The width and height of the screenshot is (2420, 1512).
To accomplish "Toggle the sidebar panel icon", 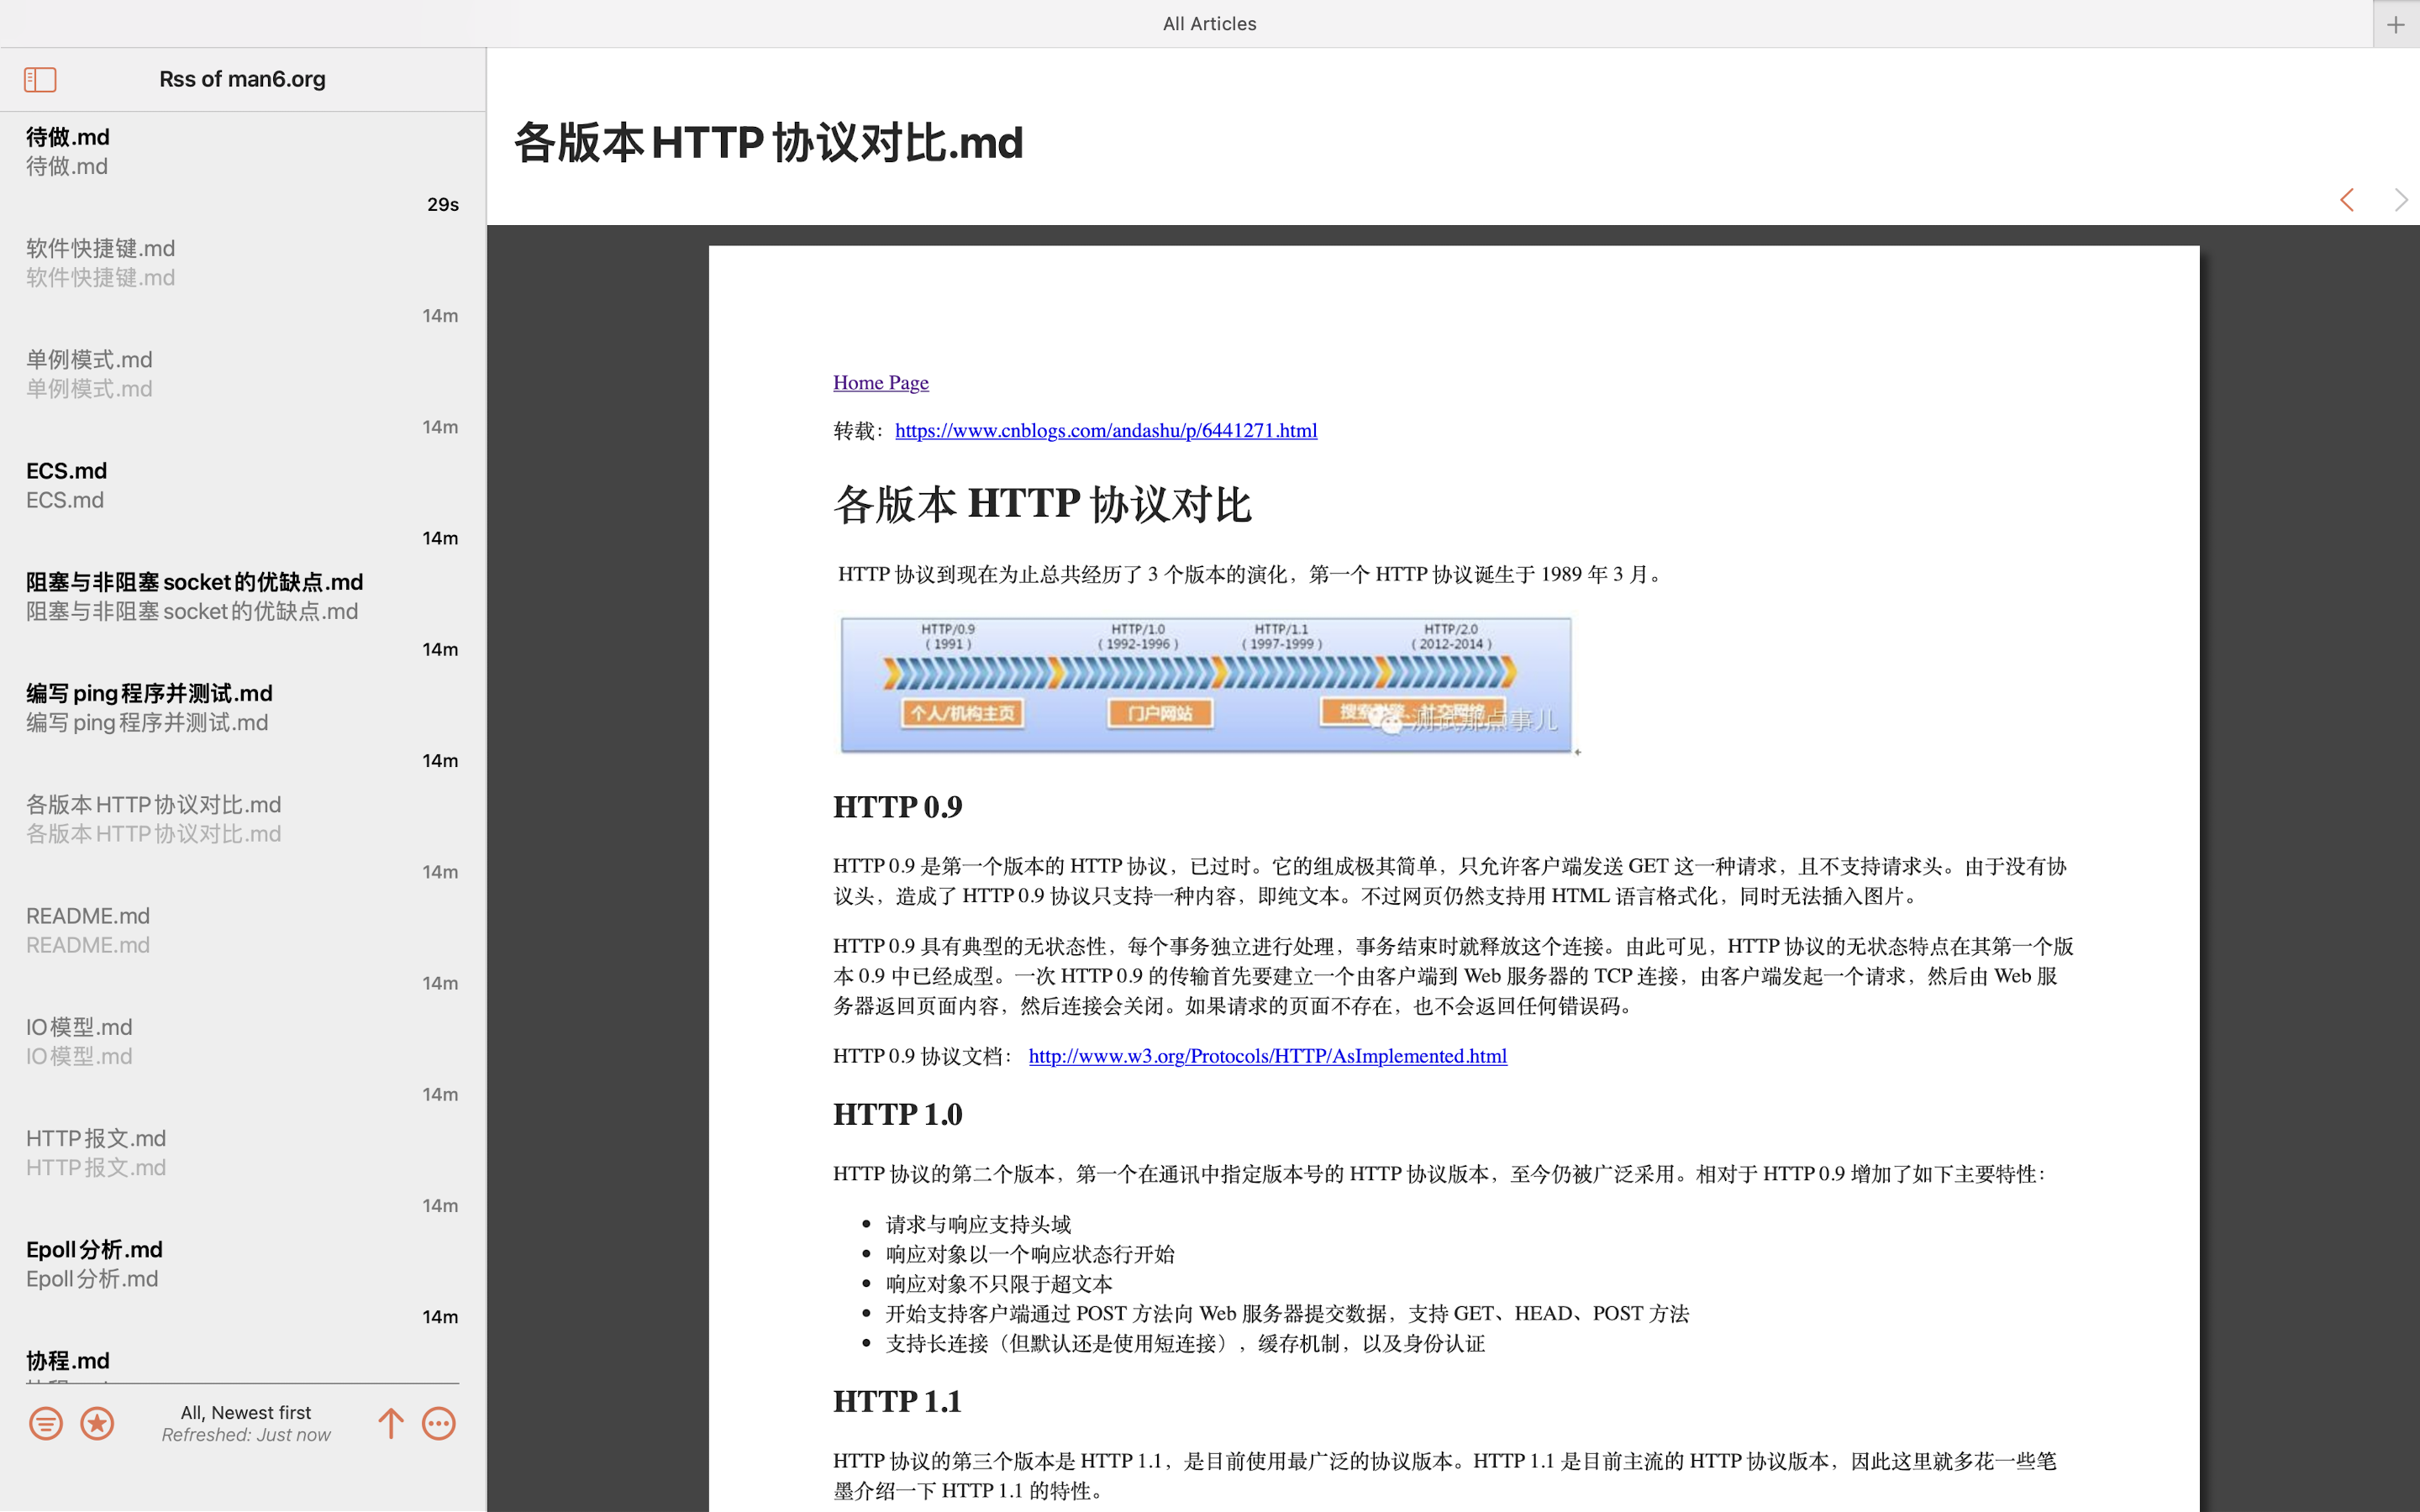I will (40, 79).
